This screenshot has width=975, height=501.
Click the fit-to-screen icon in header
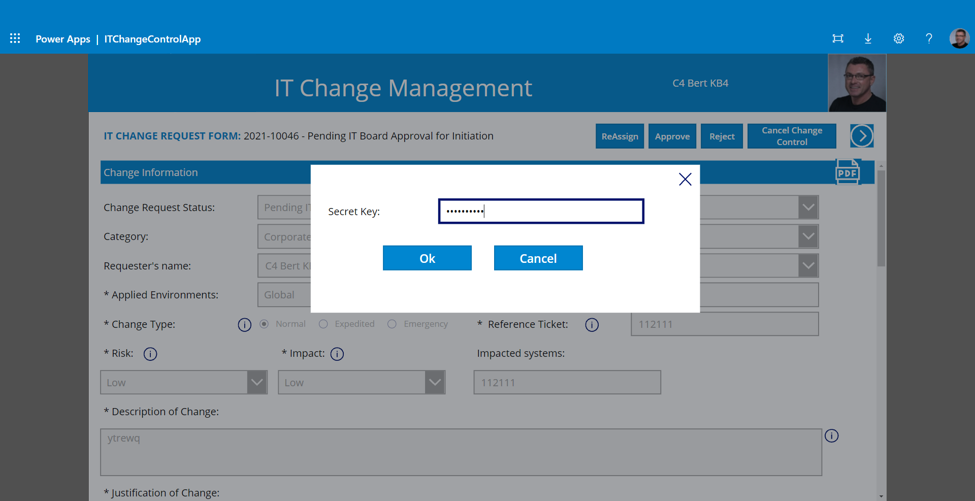838,39
